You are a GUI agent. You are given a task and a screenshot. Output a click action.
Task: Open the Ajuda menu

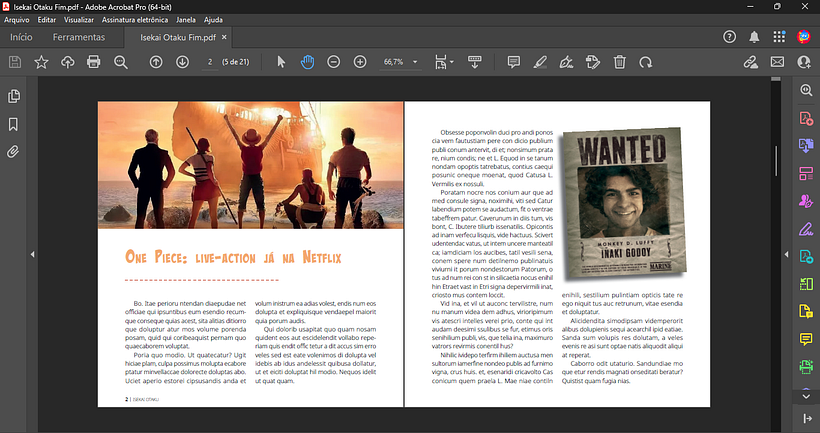click(213, 20)
